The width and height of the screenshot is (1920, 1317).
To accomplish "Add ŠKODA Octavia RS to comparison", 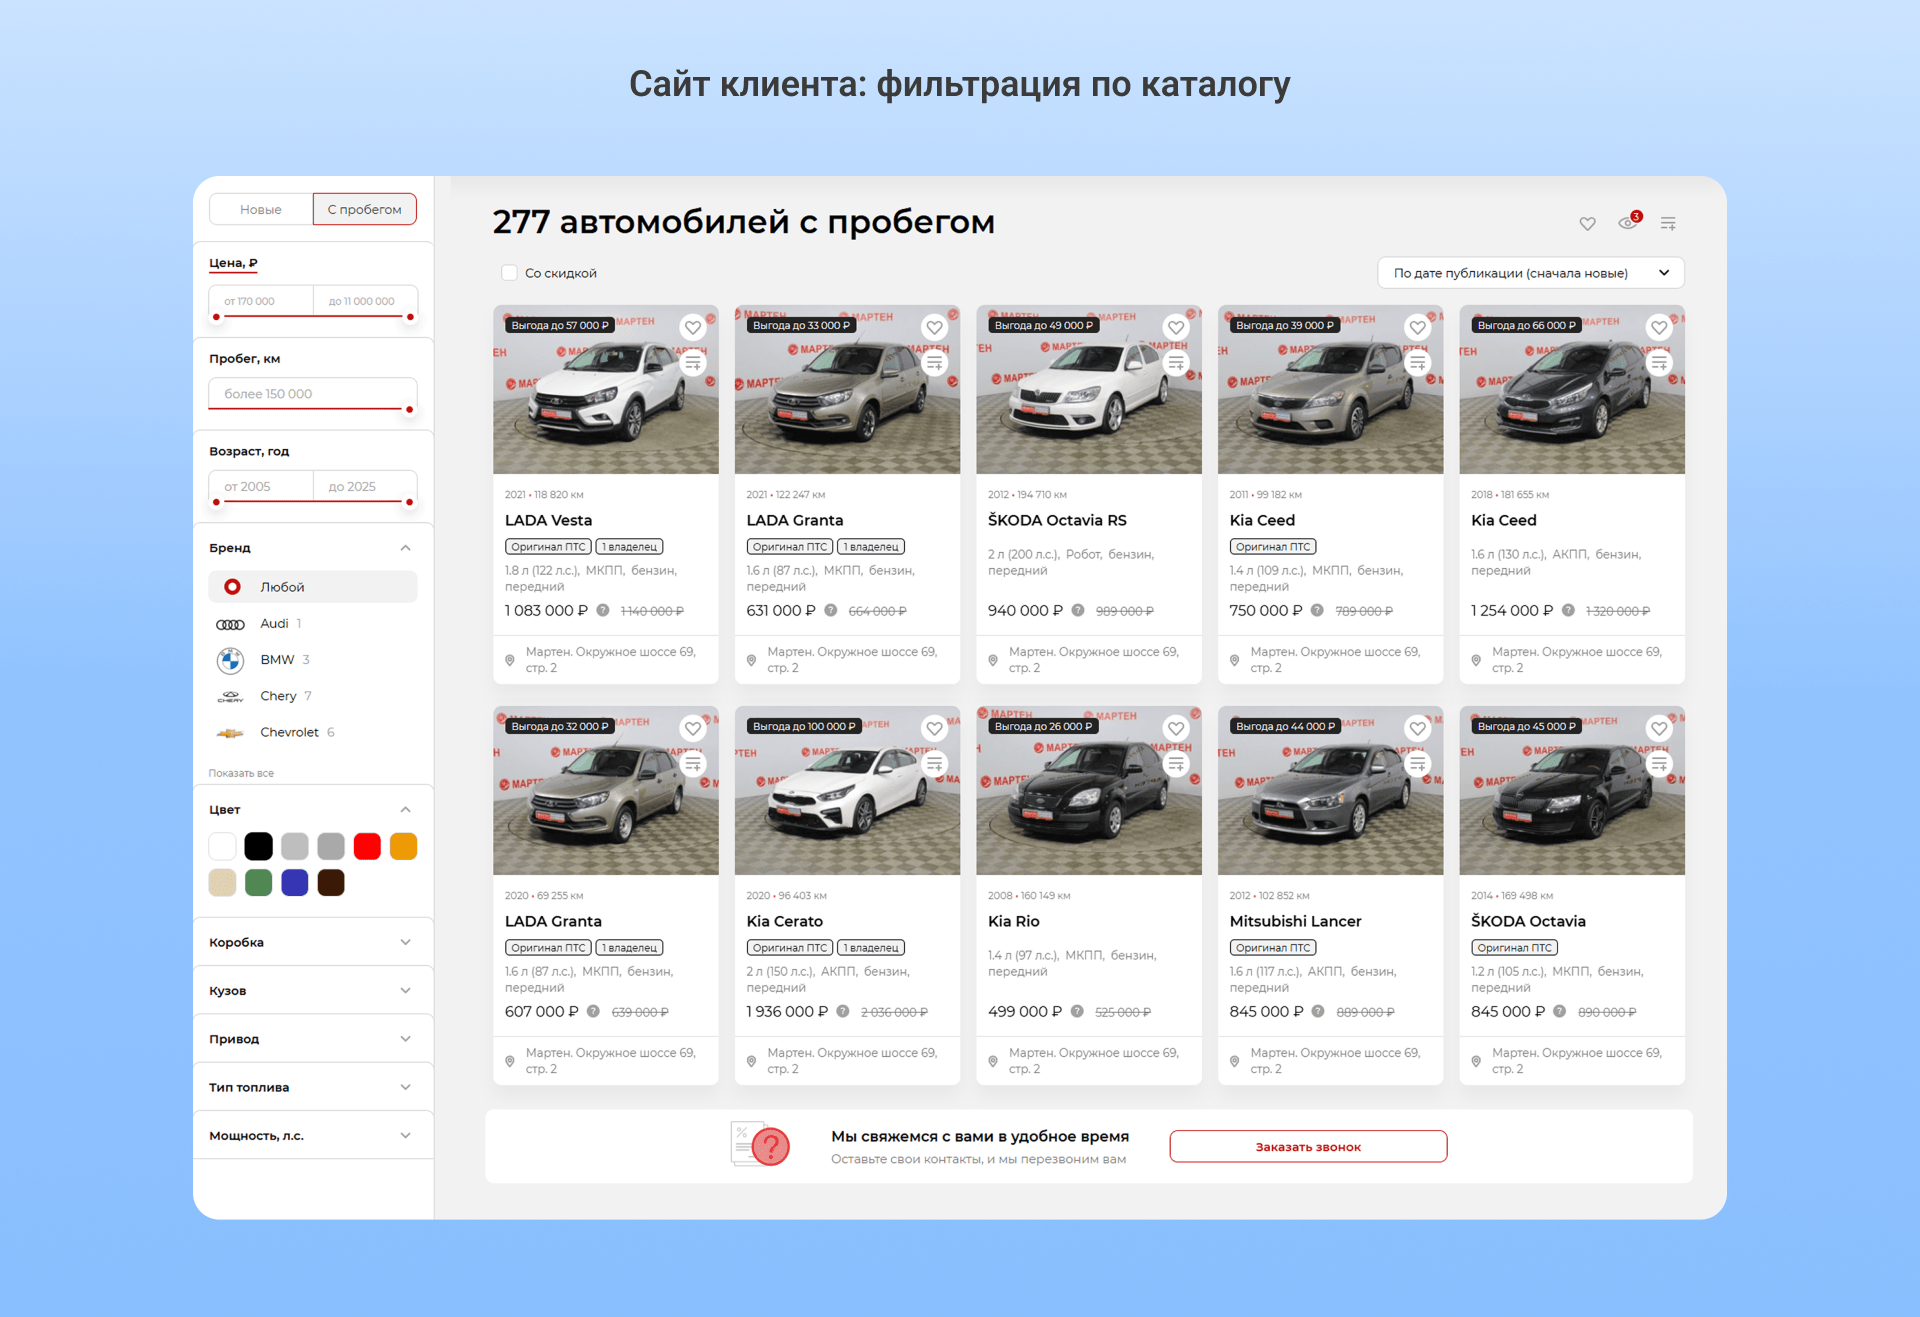I will 1176,363.
